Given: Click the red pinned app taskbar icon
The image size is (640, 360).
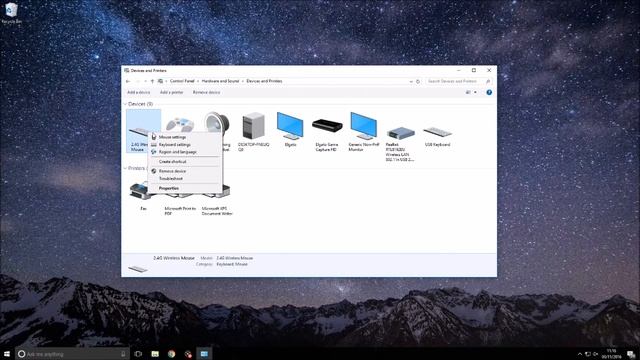Looking at the screenshot, I should [188, 353].
